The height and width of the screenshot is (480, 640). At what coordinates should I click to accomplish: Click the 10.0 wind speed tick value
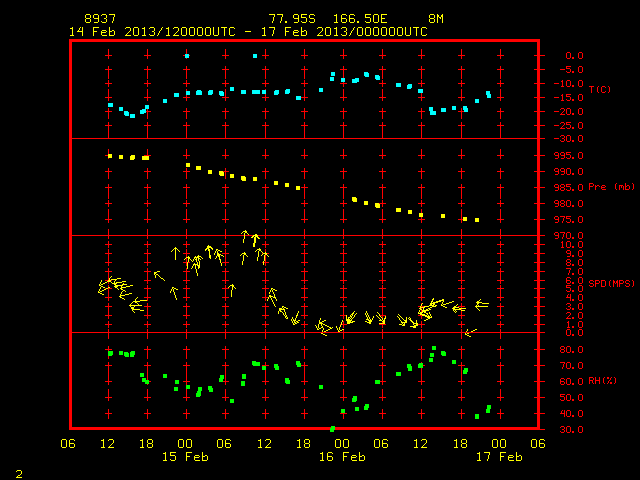[x=571, y=245]
